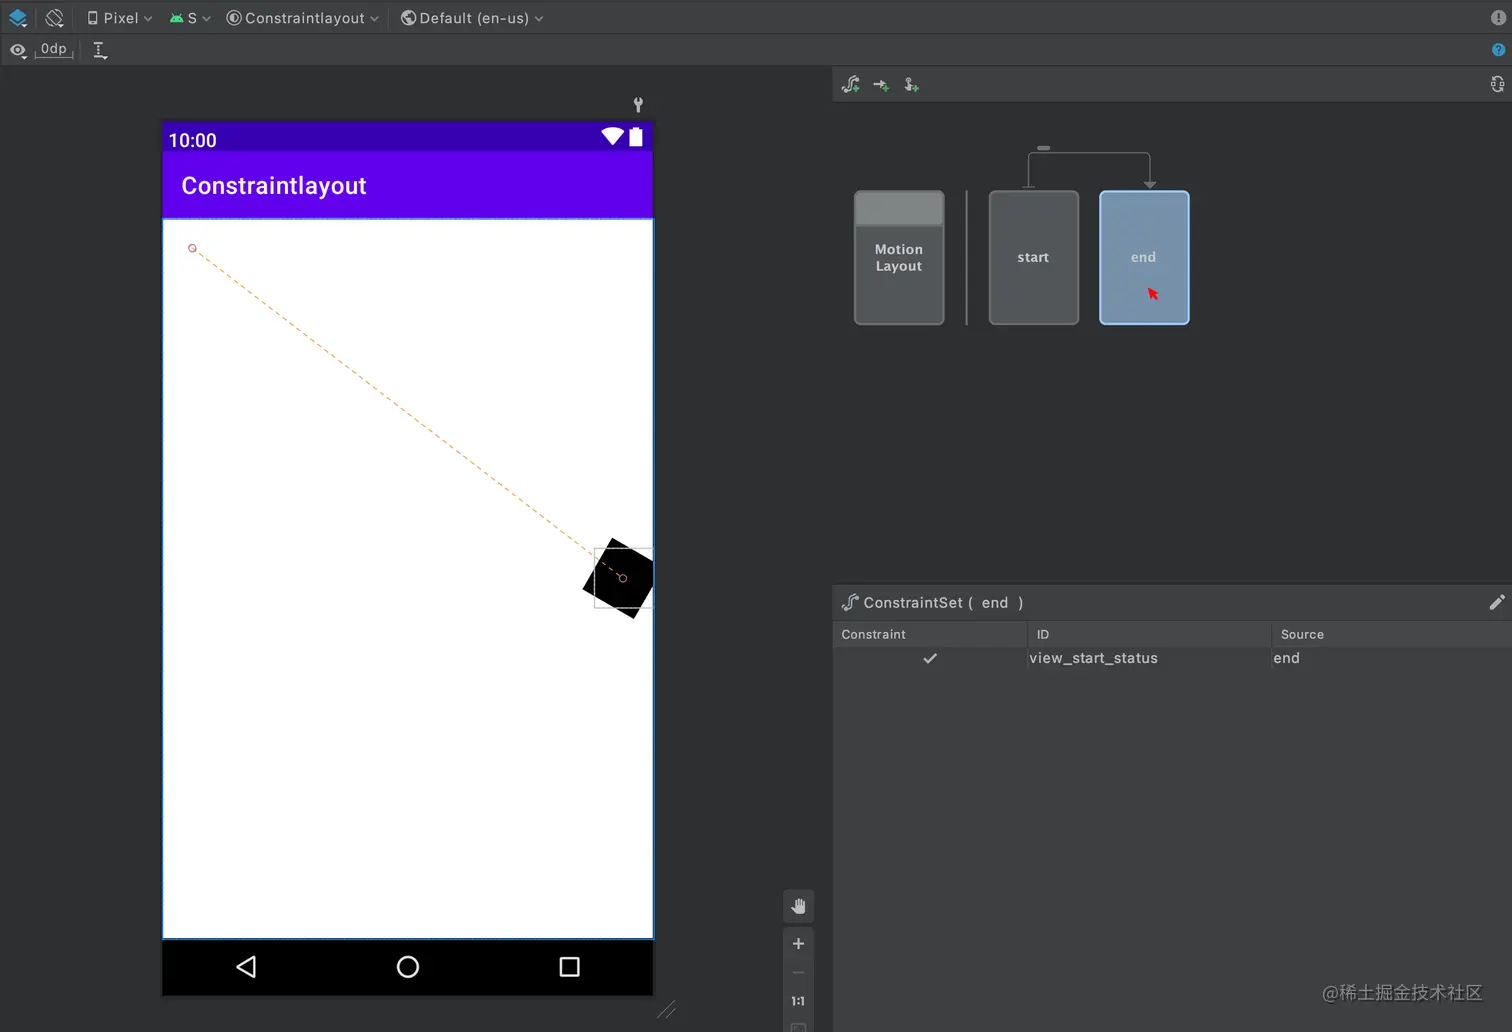Toggle view options eye icon

click(18, 50)
